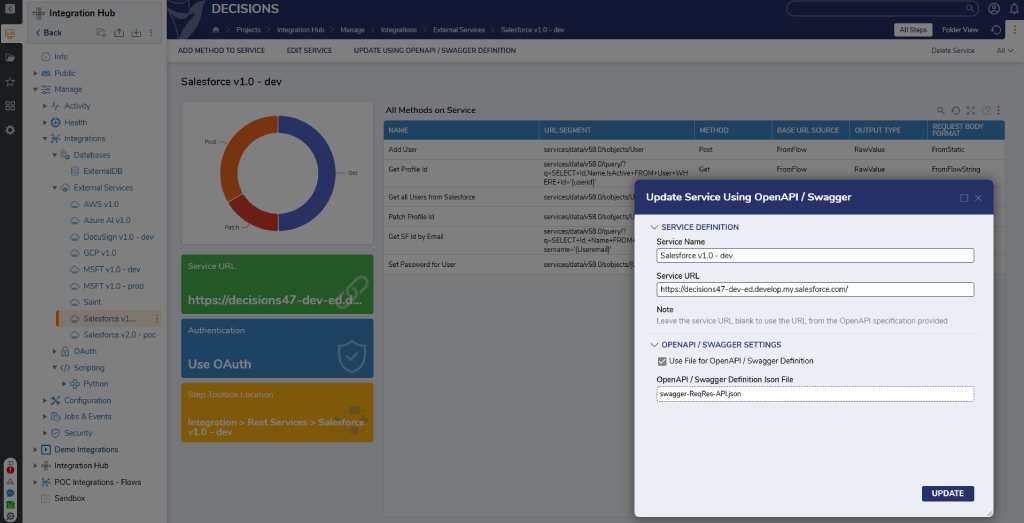Click the home icon in breadcrumb

[x=216, y=30]
